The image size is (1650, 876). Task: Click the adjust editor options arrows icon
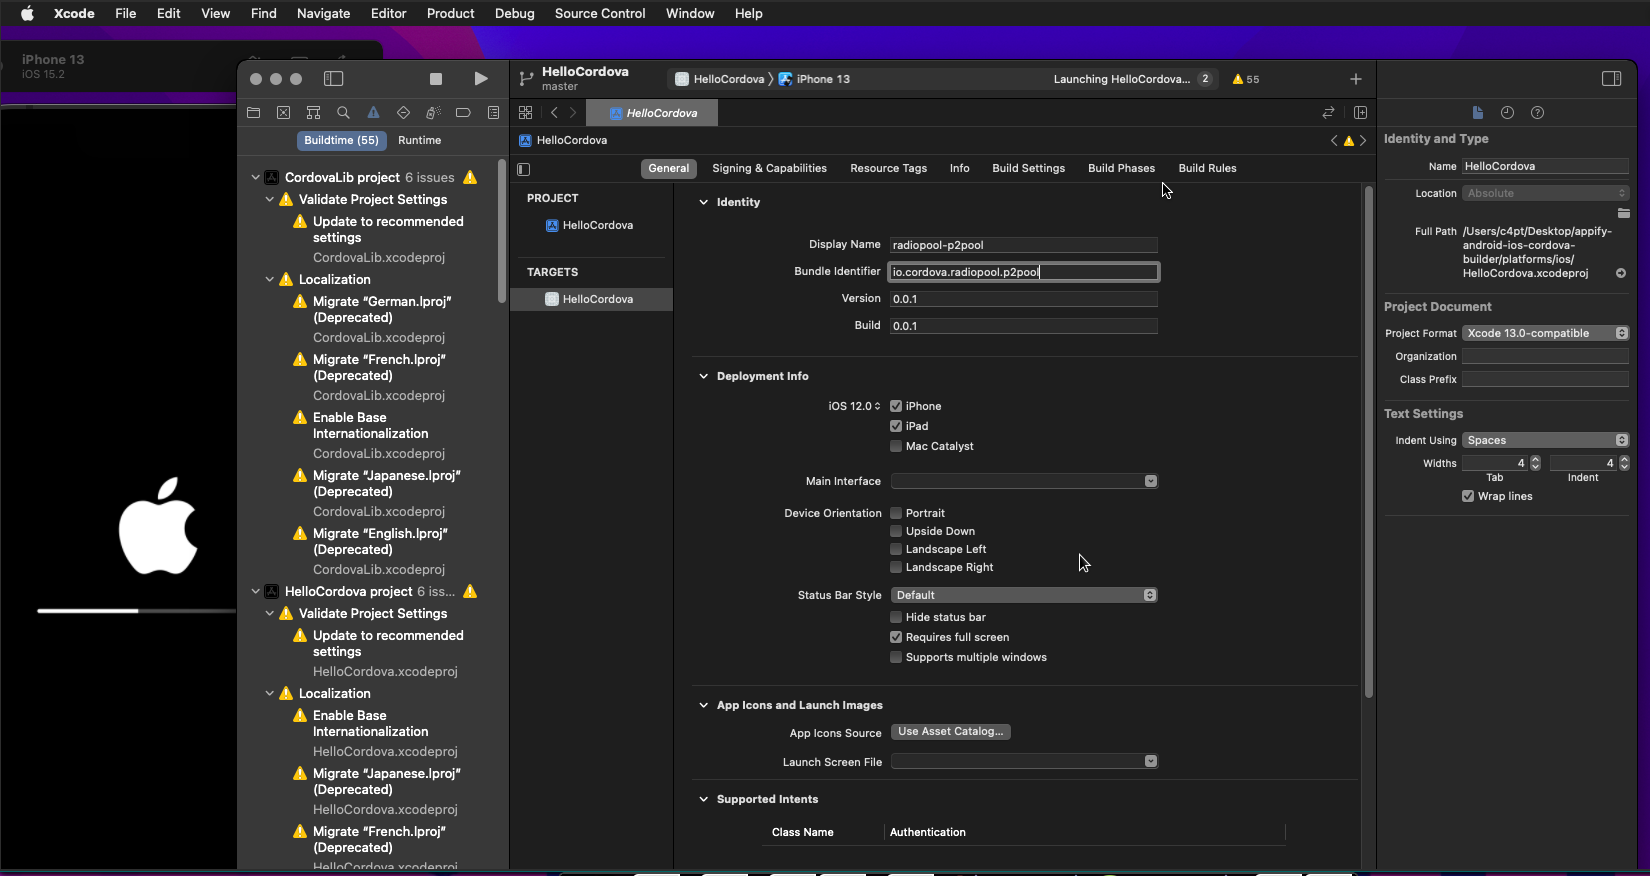1329,113
